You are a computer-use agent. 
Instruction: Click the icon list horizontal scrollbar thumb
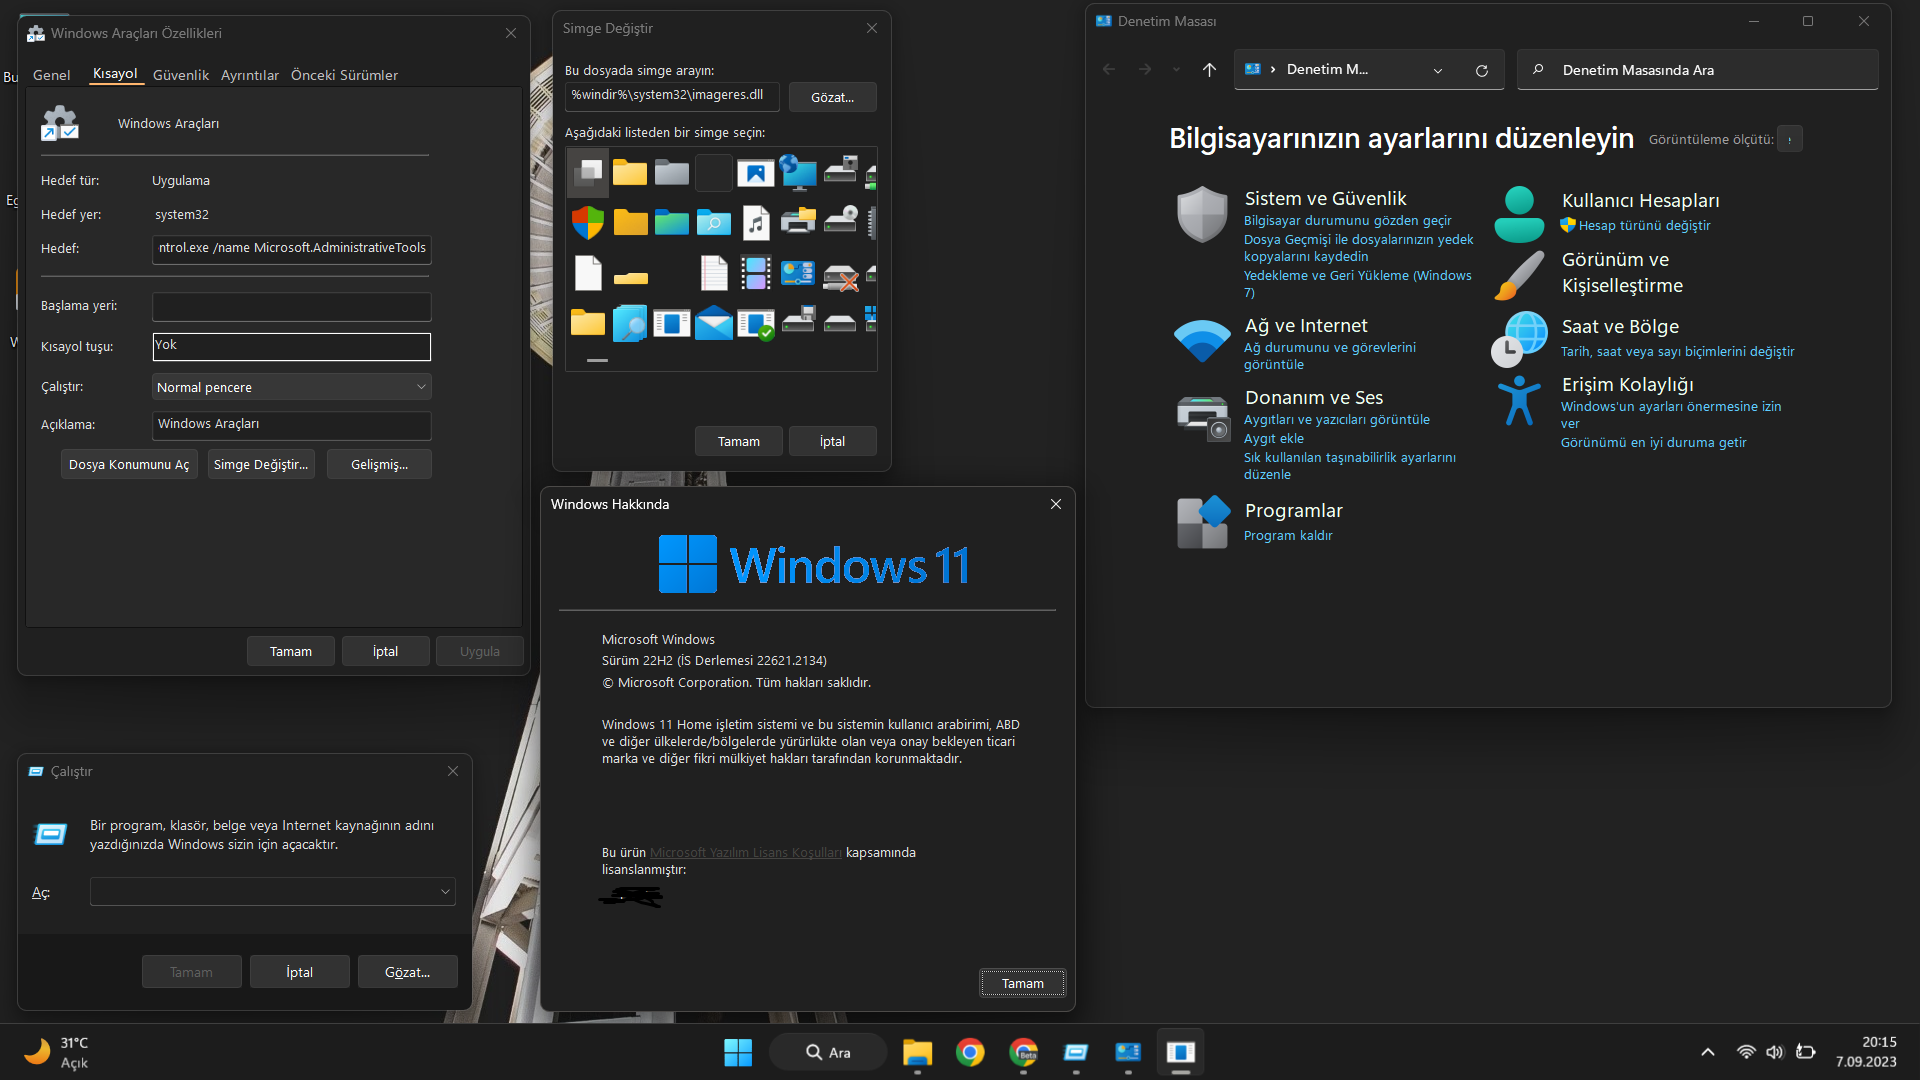(597, 360)
